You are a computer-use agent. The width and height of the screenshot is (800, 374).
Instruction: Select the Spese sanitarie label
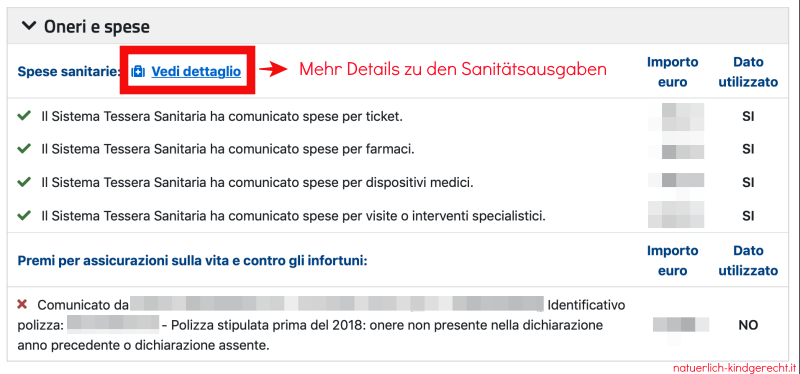click(69, 72)
